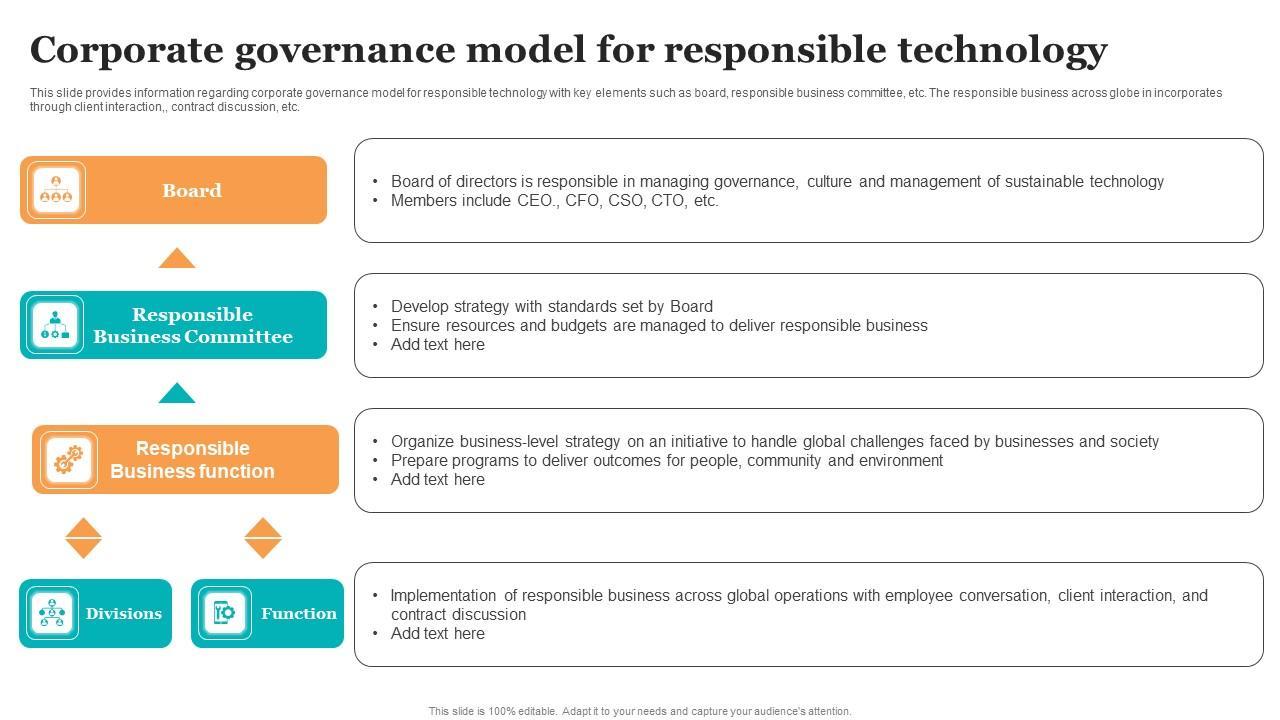Viewport: 1280px width, 720px height.
Task: Select "Add text here" in the Divisions and Function description box
Action: tap(438, 633)
